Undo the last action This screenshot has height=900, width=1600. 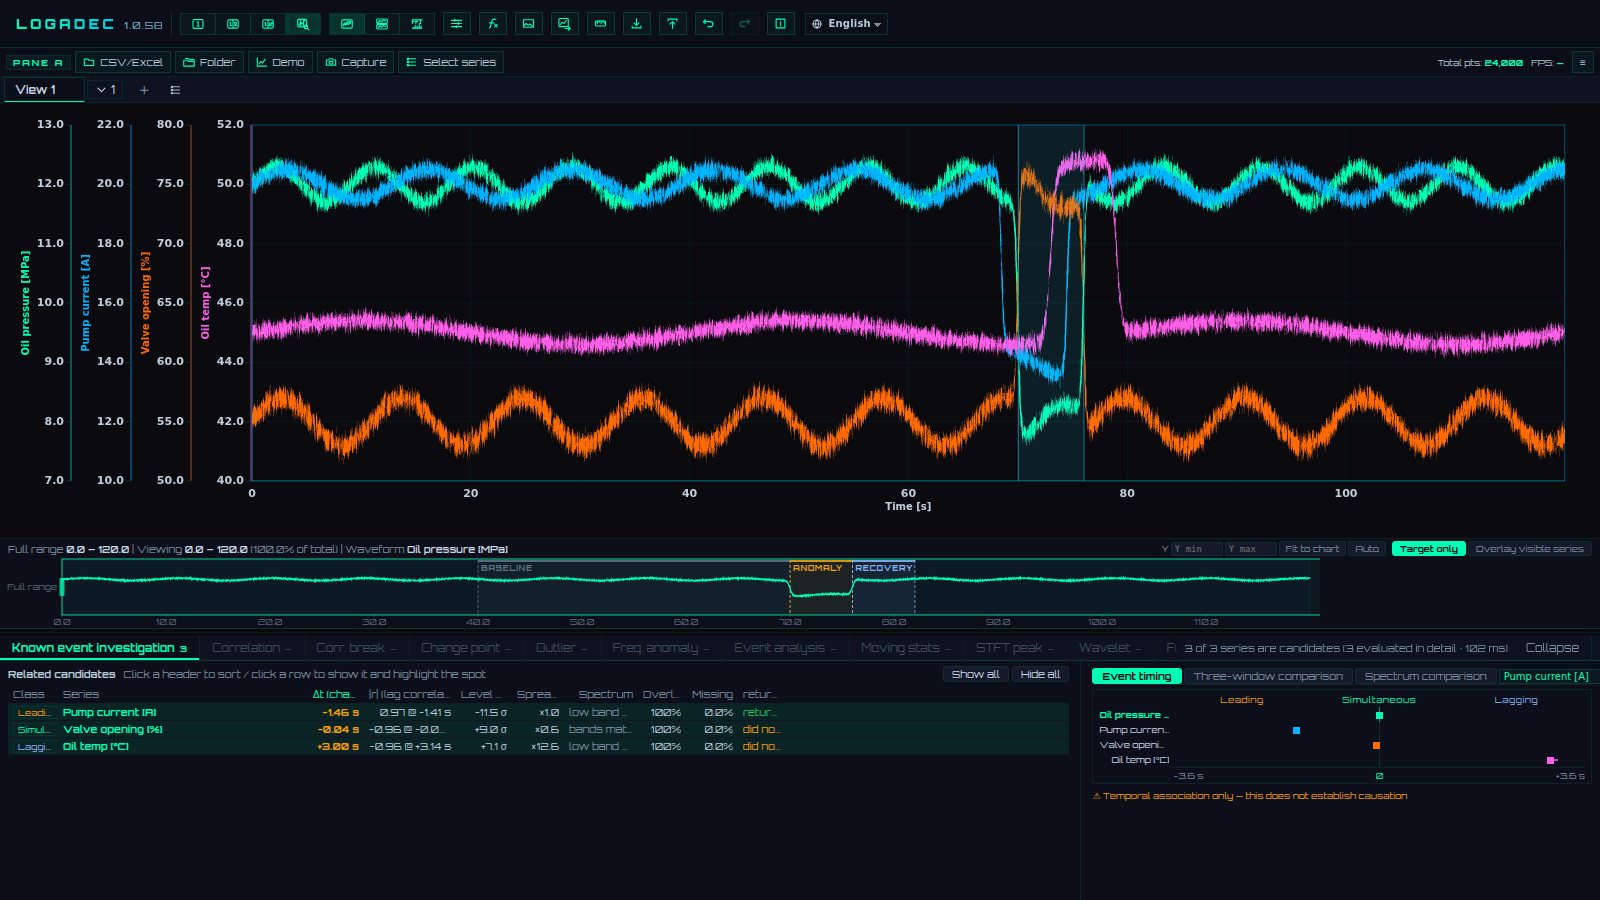click(x=709, y=24)
